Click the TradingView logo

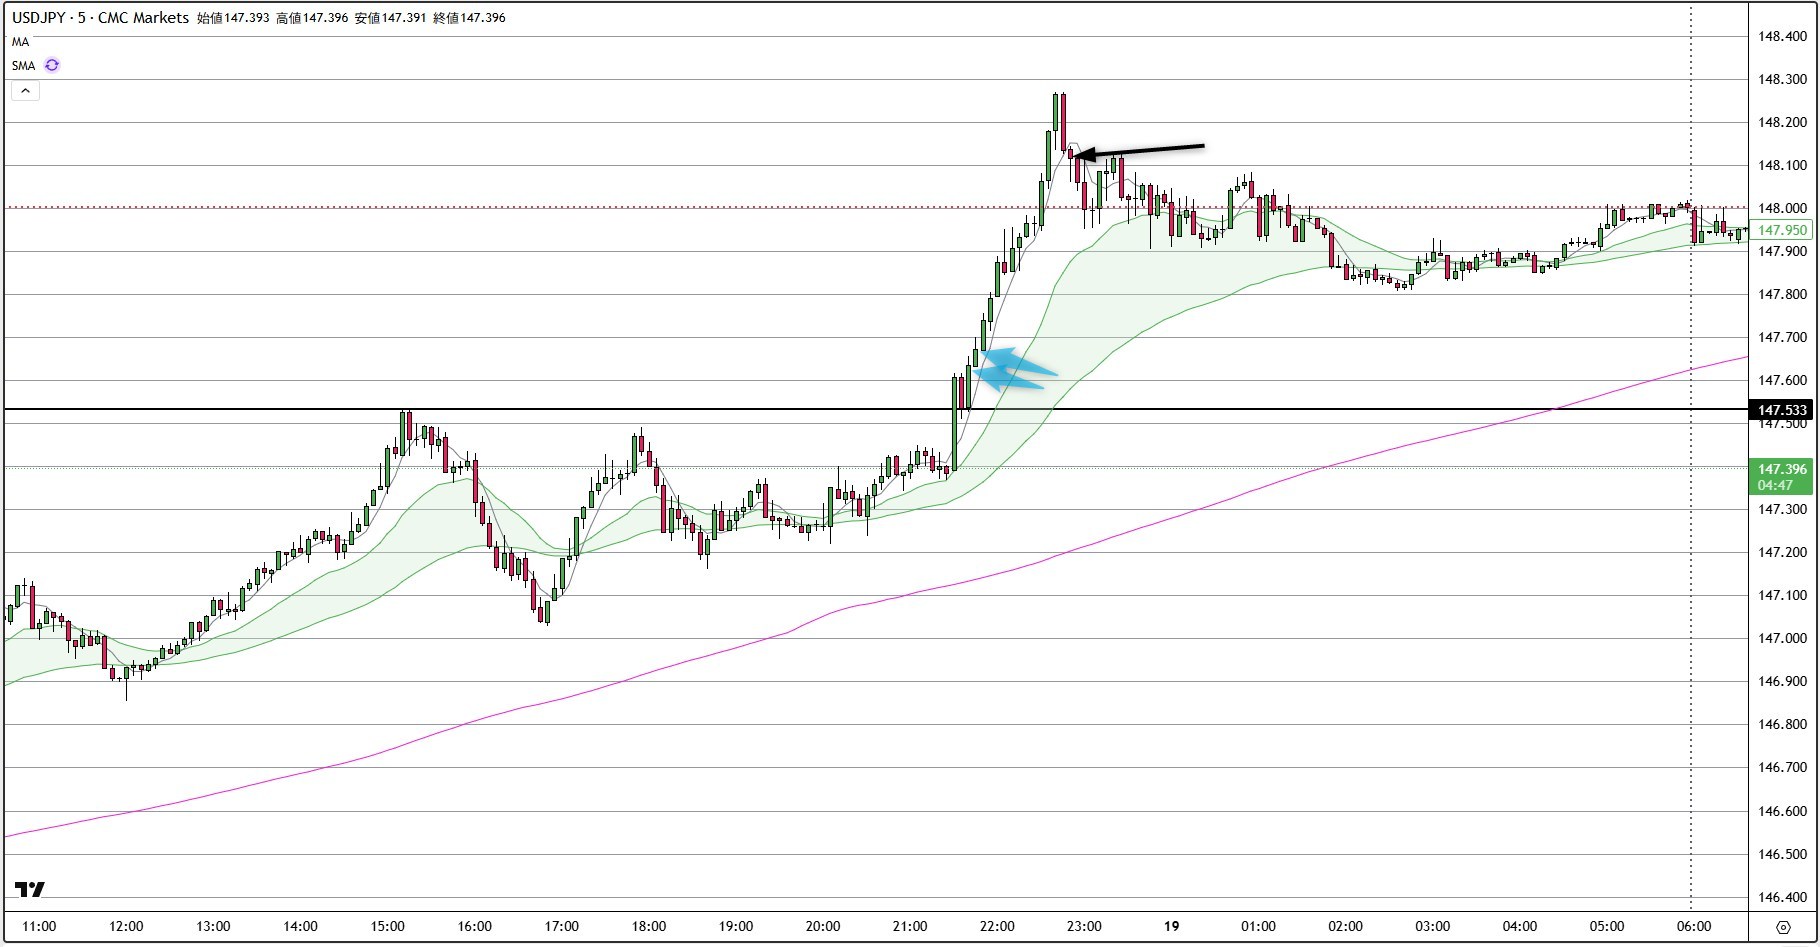(x=30, y=889)
